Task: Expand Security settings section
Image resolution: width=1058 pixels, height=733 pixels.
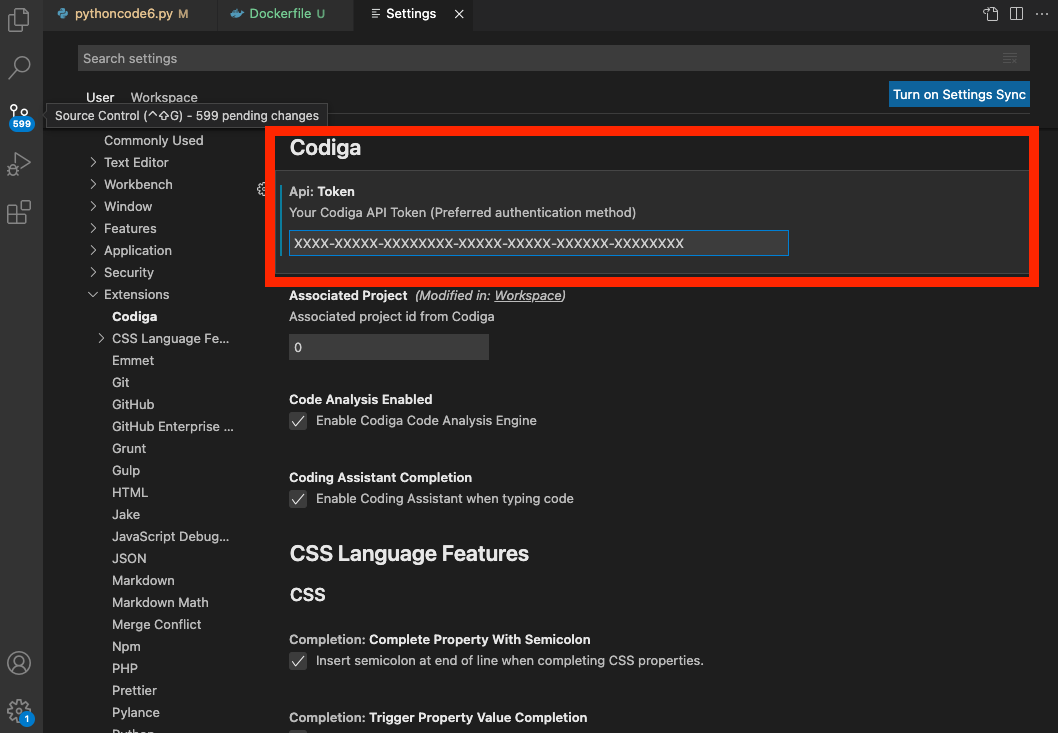Action: (x=93, y=272)
